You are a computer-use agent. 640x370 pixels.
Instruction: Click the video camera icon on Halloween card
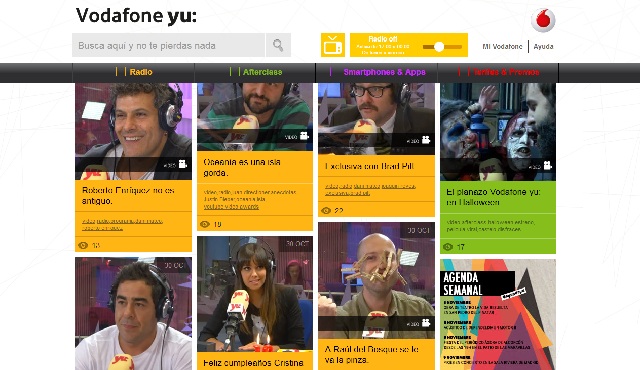(547, 165)
